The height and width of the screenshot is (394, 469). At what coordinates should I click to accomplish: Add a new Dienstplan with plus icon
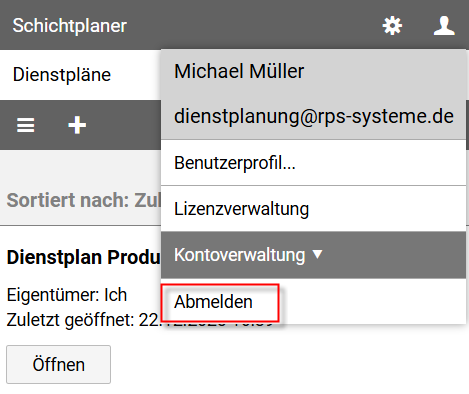coord(77,125)
